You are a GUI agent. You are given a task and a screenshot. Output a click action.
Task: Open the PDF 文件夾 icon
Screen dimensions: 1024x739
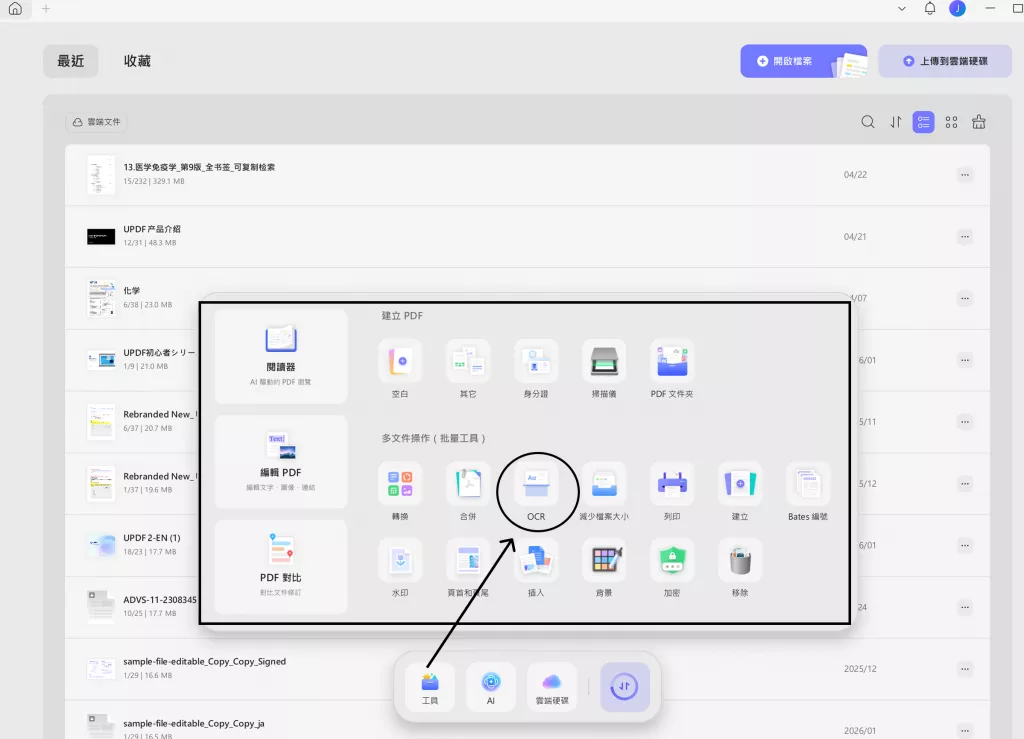pyautogui.click(x=671, y=361)
